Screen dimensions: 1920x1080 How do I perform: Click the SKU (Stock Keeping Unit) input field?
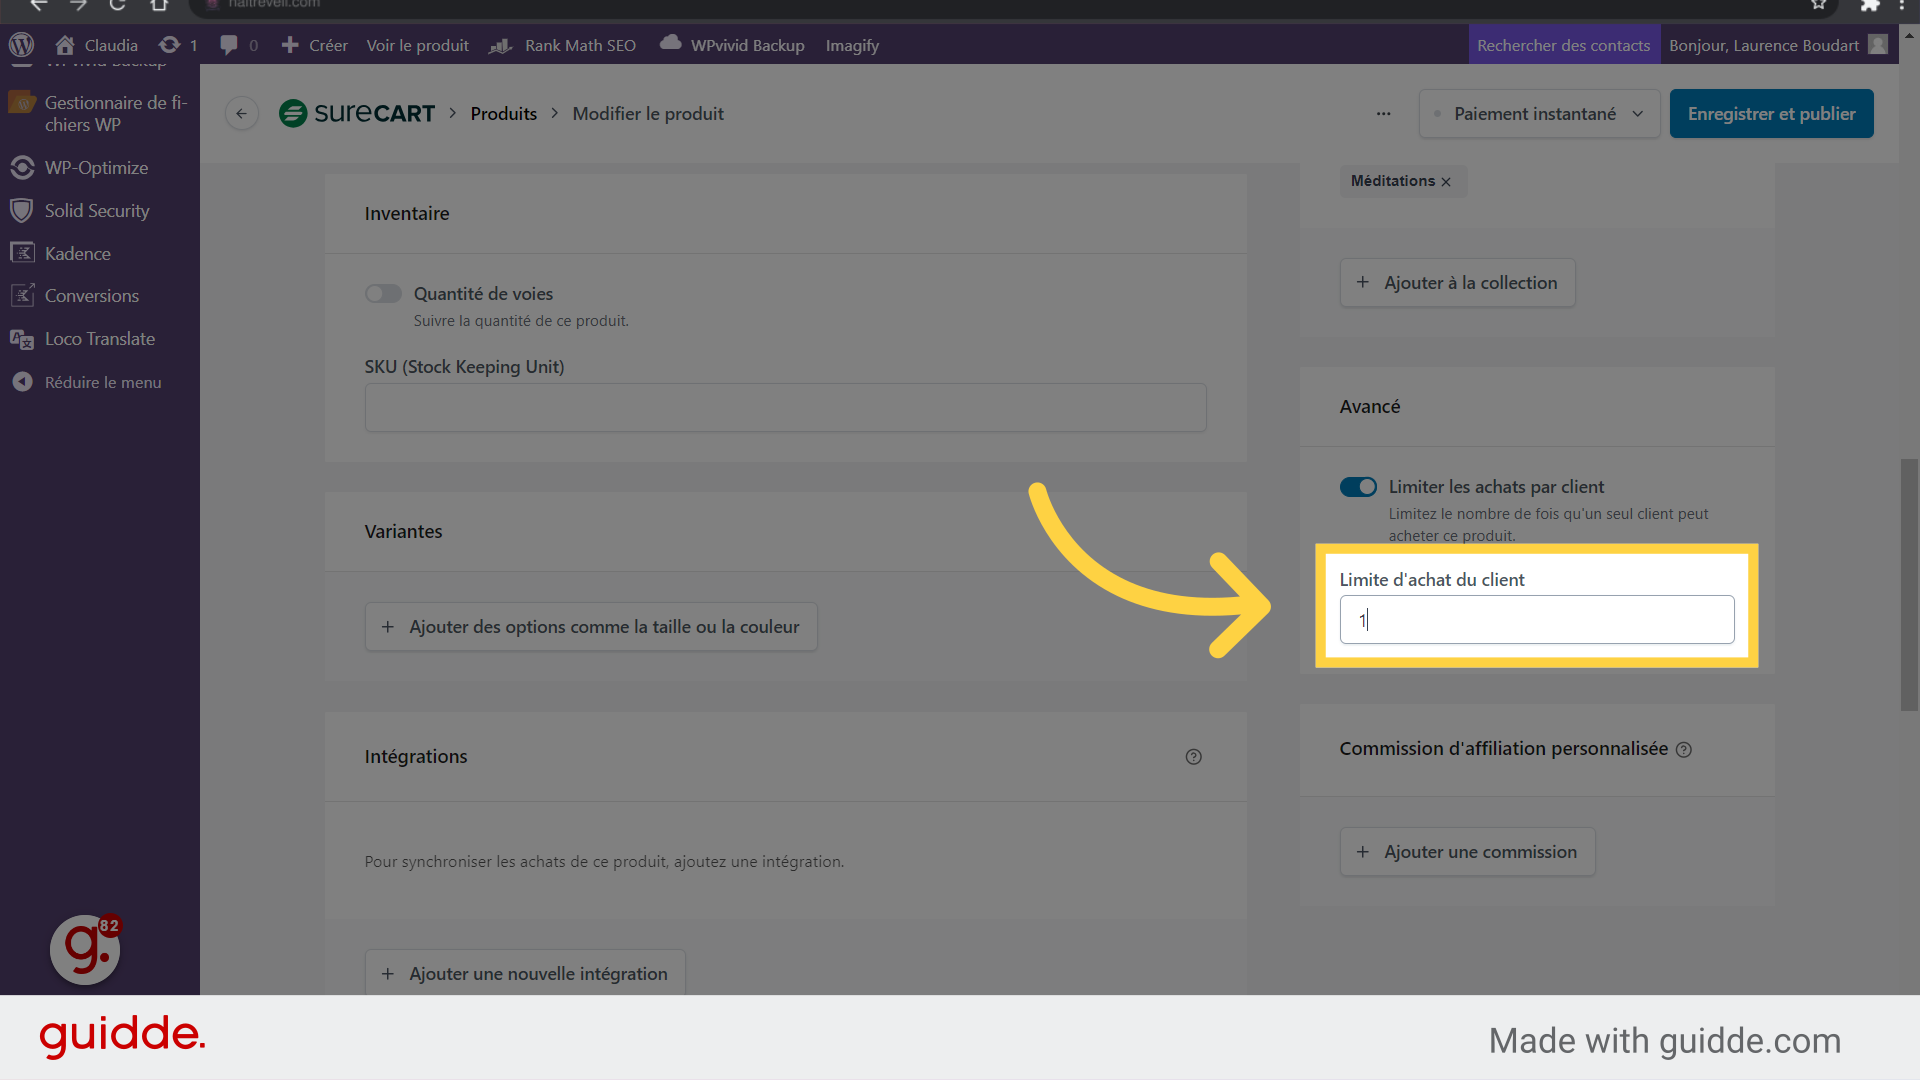785,407
